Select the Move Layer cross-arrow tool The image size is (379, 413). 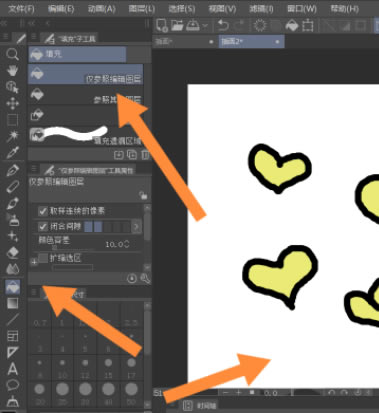12,103
